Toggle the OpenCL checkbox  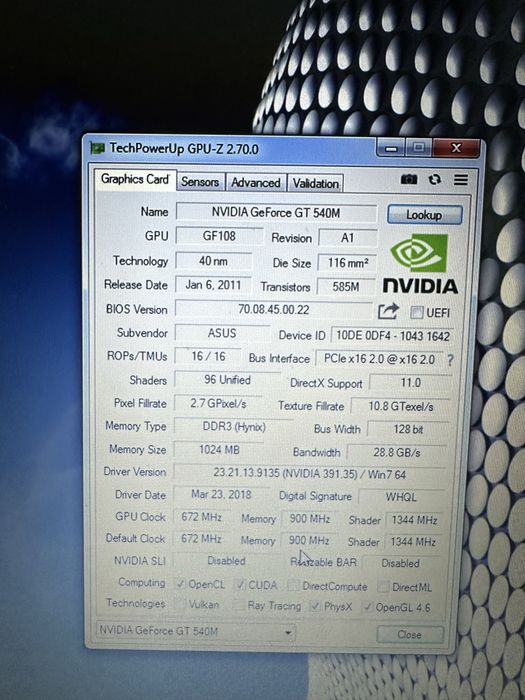tap(180, 583)
